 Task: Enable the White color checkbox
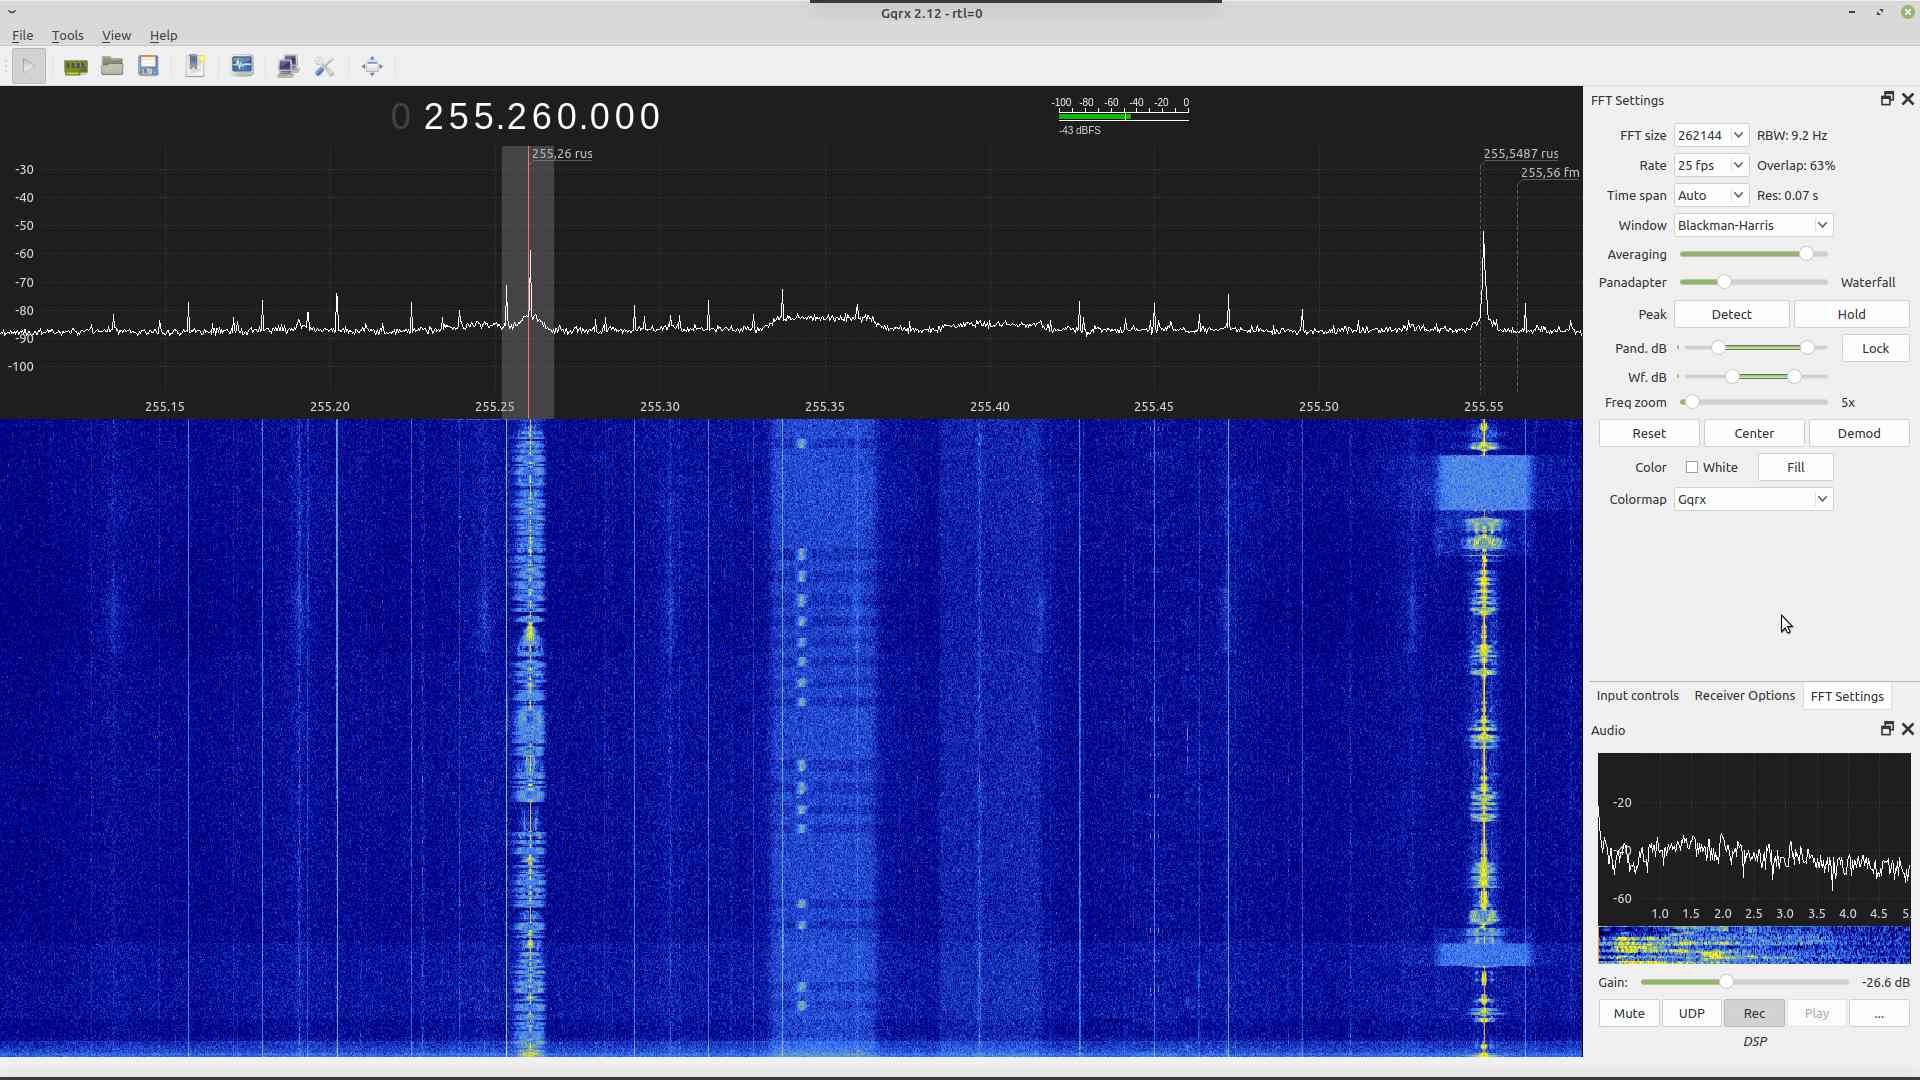[1692, 467]
